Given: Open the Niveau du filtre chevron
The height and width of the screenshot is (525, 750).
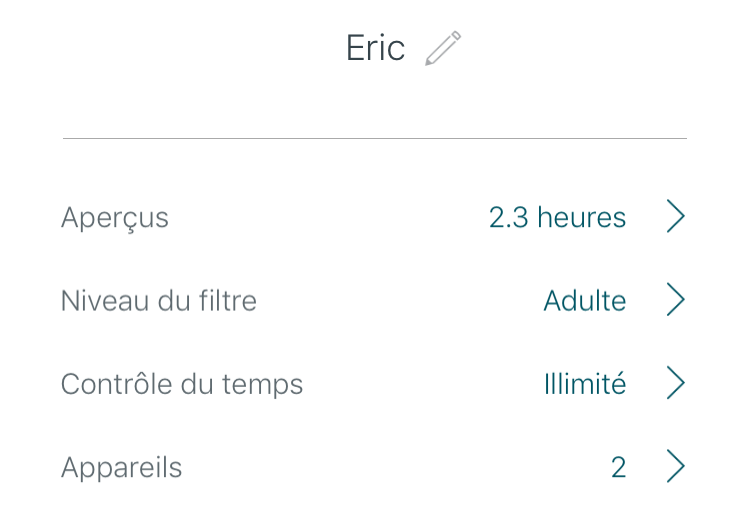Looking at the screenshot, I should [676, 300].
